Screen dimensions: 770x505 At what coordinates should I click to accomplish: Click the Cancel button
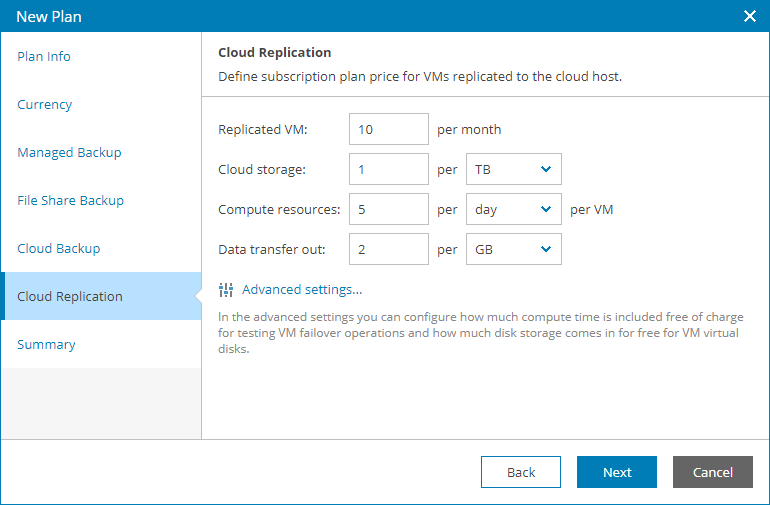[712, 472]
